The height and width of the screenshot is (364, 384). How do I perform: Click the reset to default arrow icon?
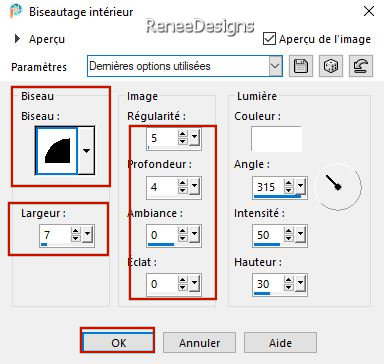pyautogui.click(x=361, y=66)
